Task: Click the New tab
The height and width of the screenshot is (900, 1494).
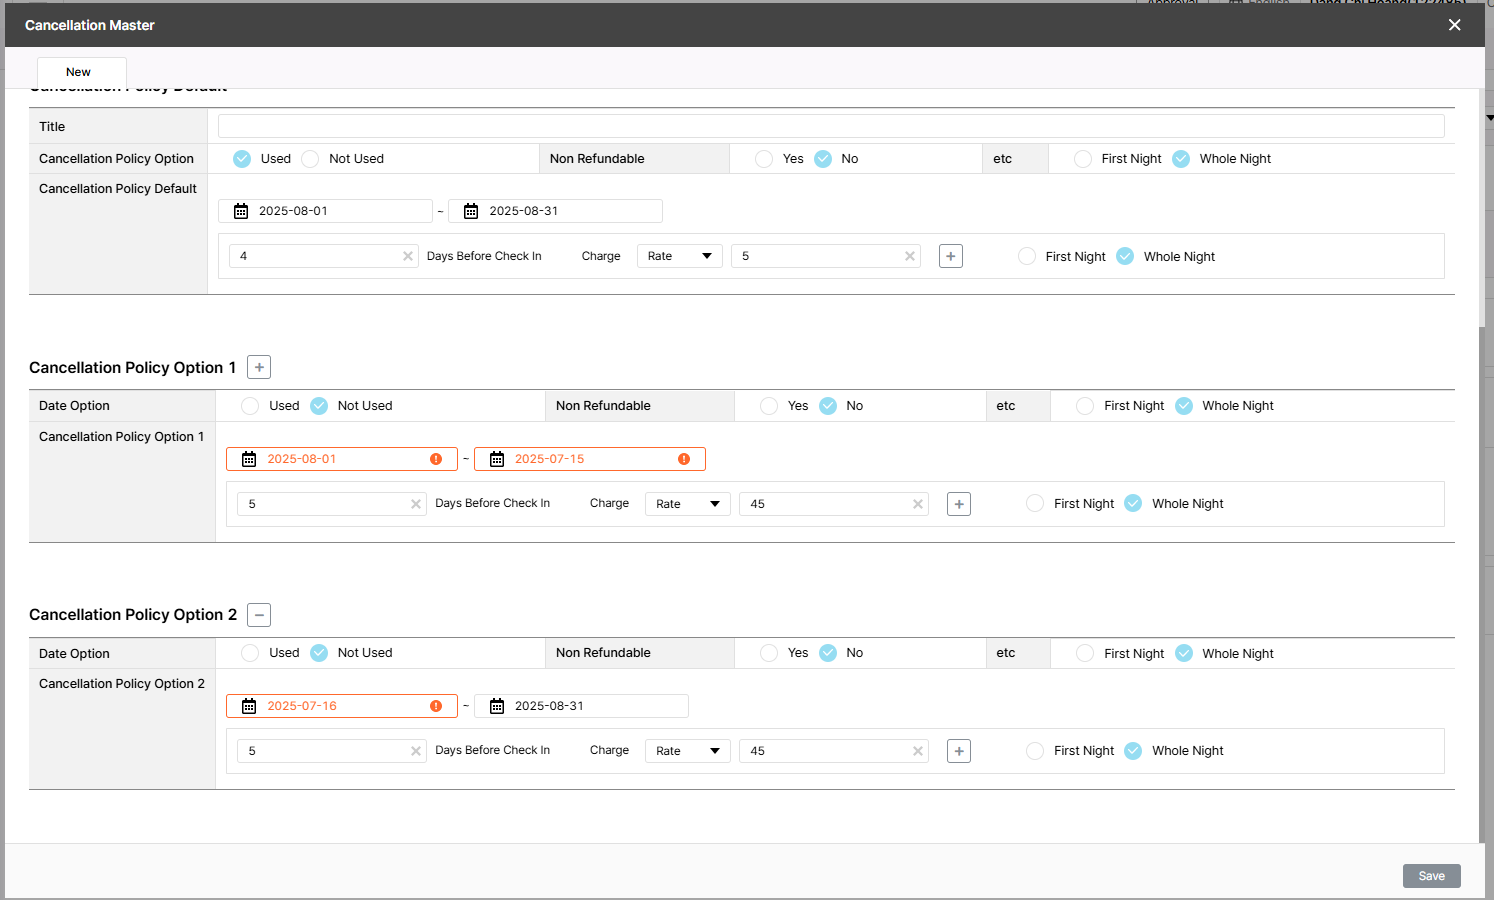Action: point(81,72)
